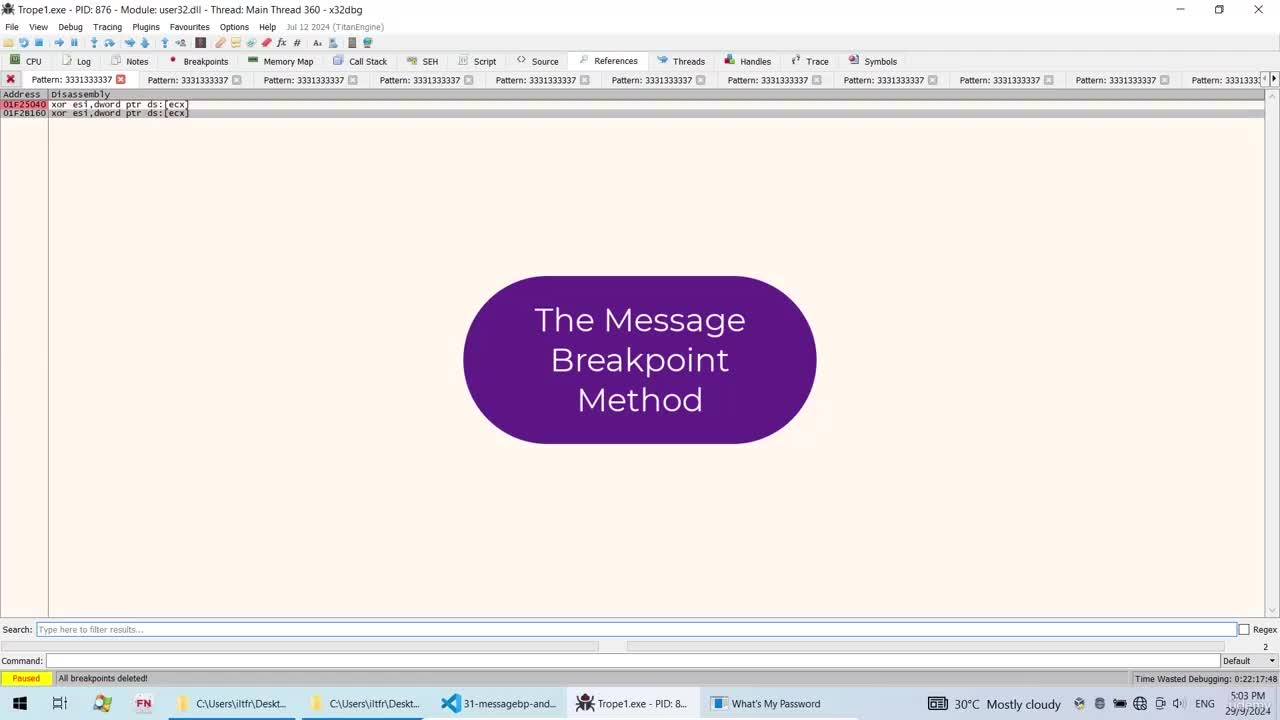The height and width of the screenshot is (720, 1280).
Task: Open the View menu
Action: [x=38, y=27]
